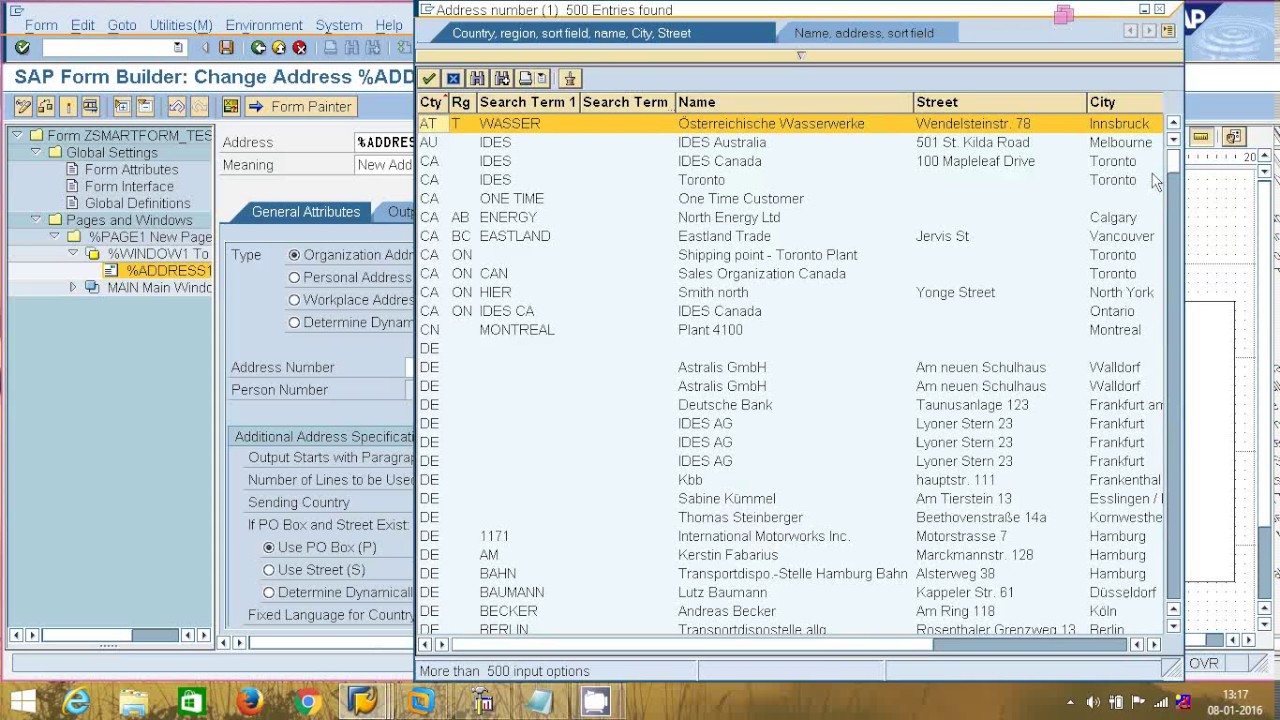Screen dimensions: 1280x720
Task: Sort by the Street column header
Action: (x=999, y=102)
